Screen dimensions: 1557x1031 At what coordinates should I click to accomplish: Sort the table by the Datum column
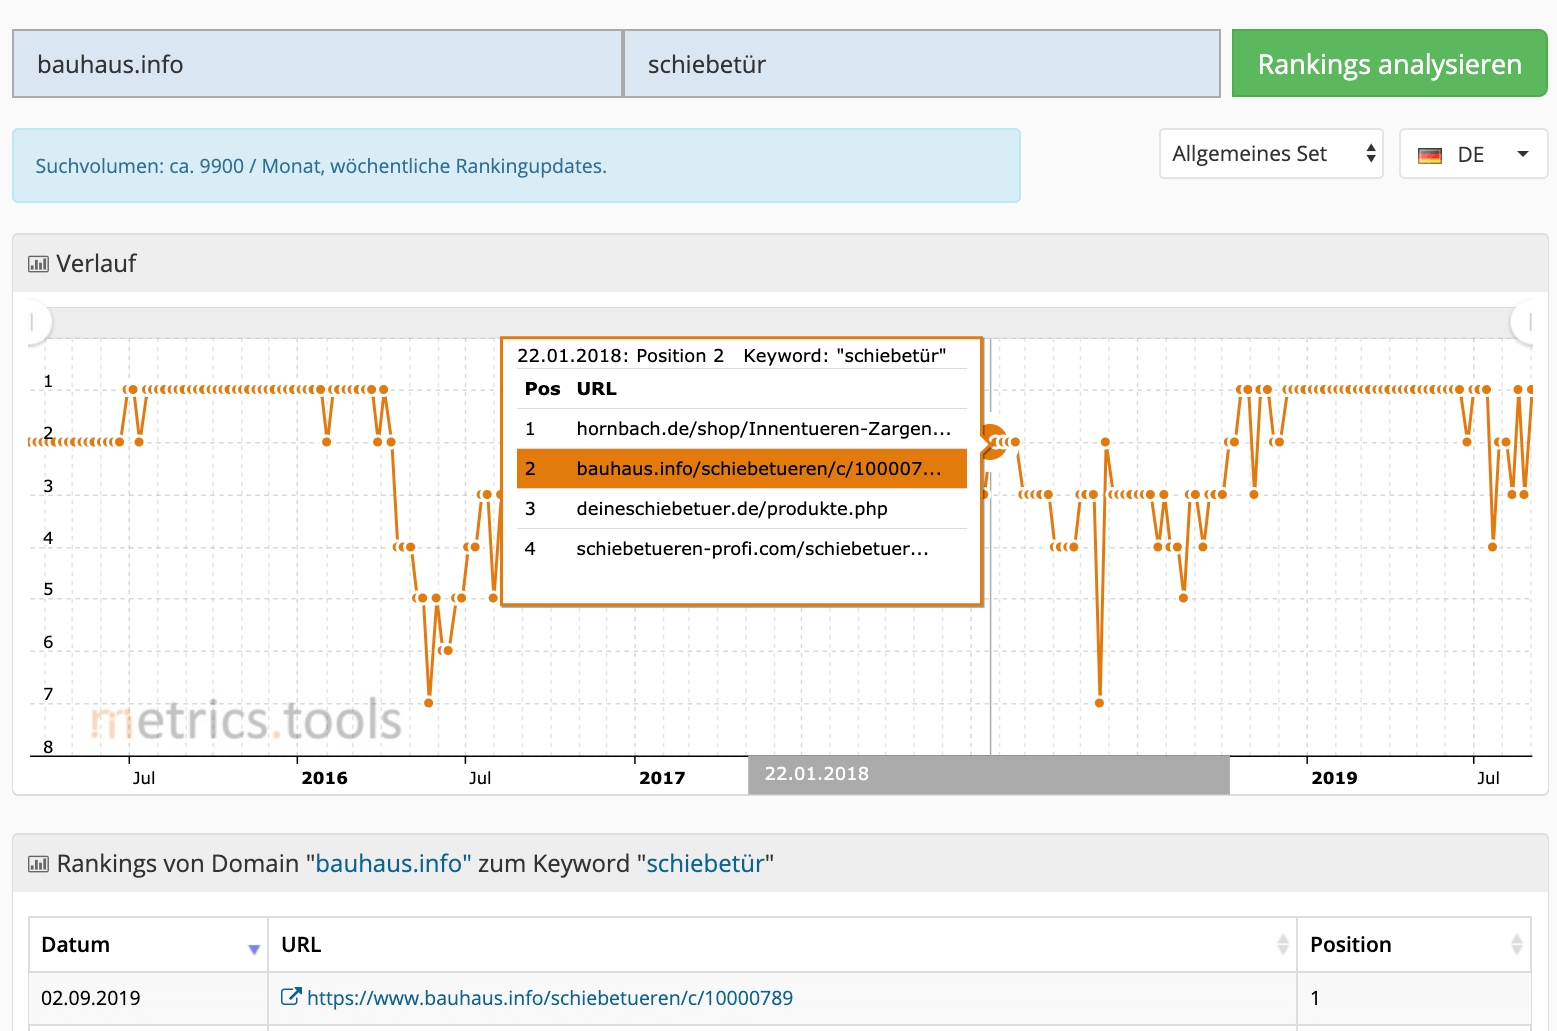click(x=148, y=945)
